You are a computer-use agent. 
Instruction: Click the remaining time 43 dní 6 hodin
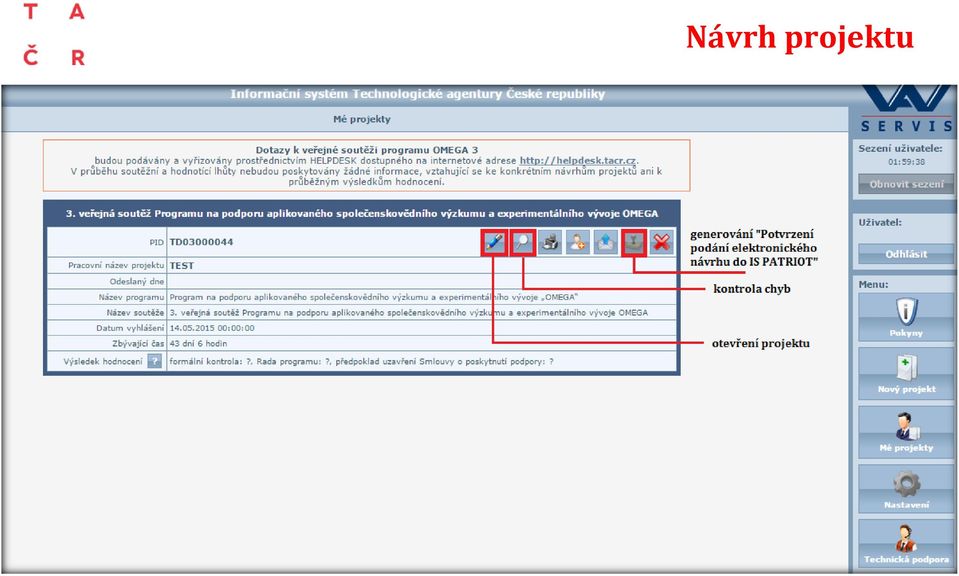198,344
